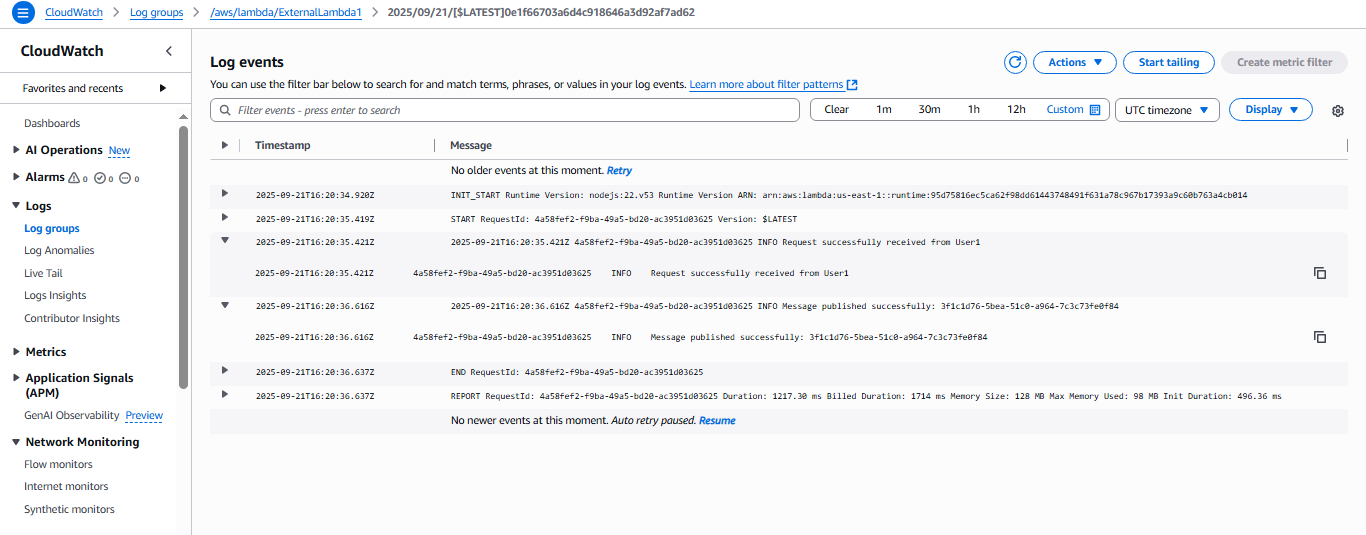Collapse the 'Request successfully received' log row

tap(224, 241)
